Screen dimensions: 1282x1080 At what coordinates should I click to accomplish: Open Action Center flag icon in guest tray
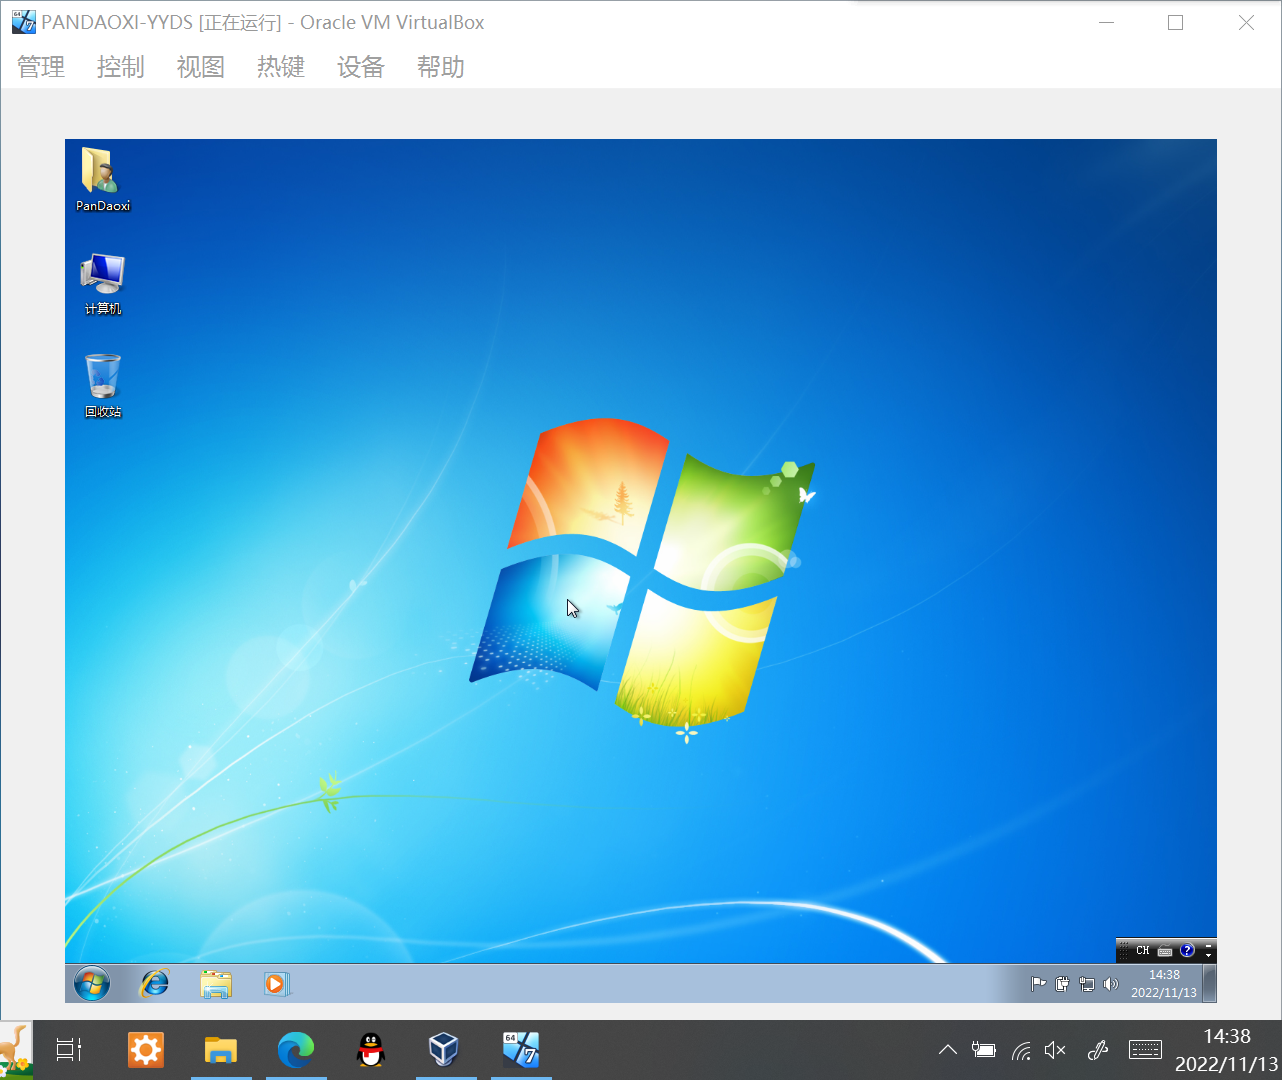pos(1038,984)
